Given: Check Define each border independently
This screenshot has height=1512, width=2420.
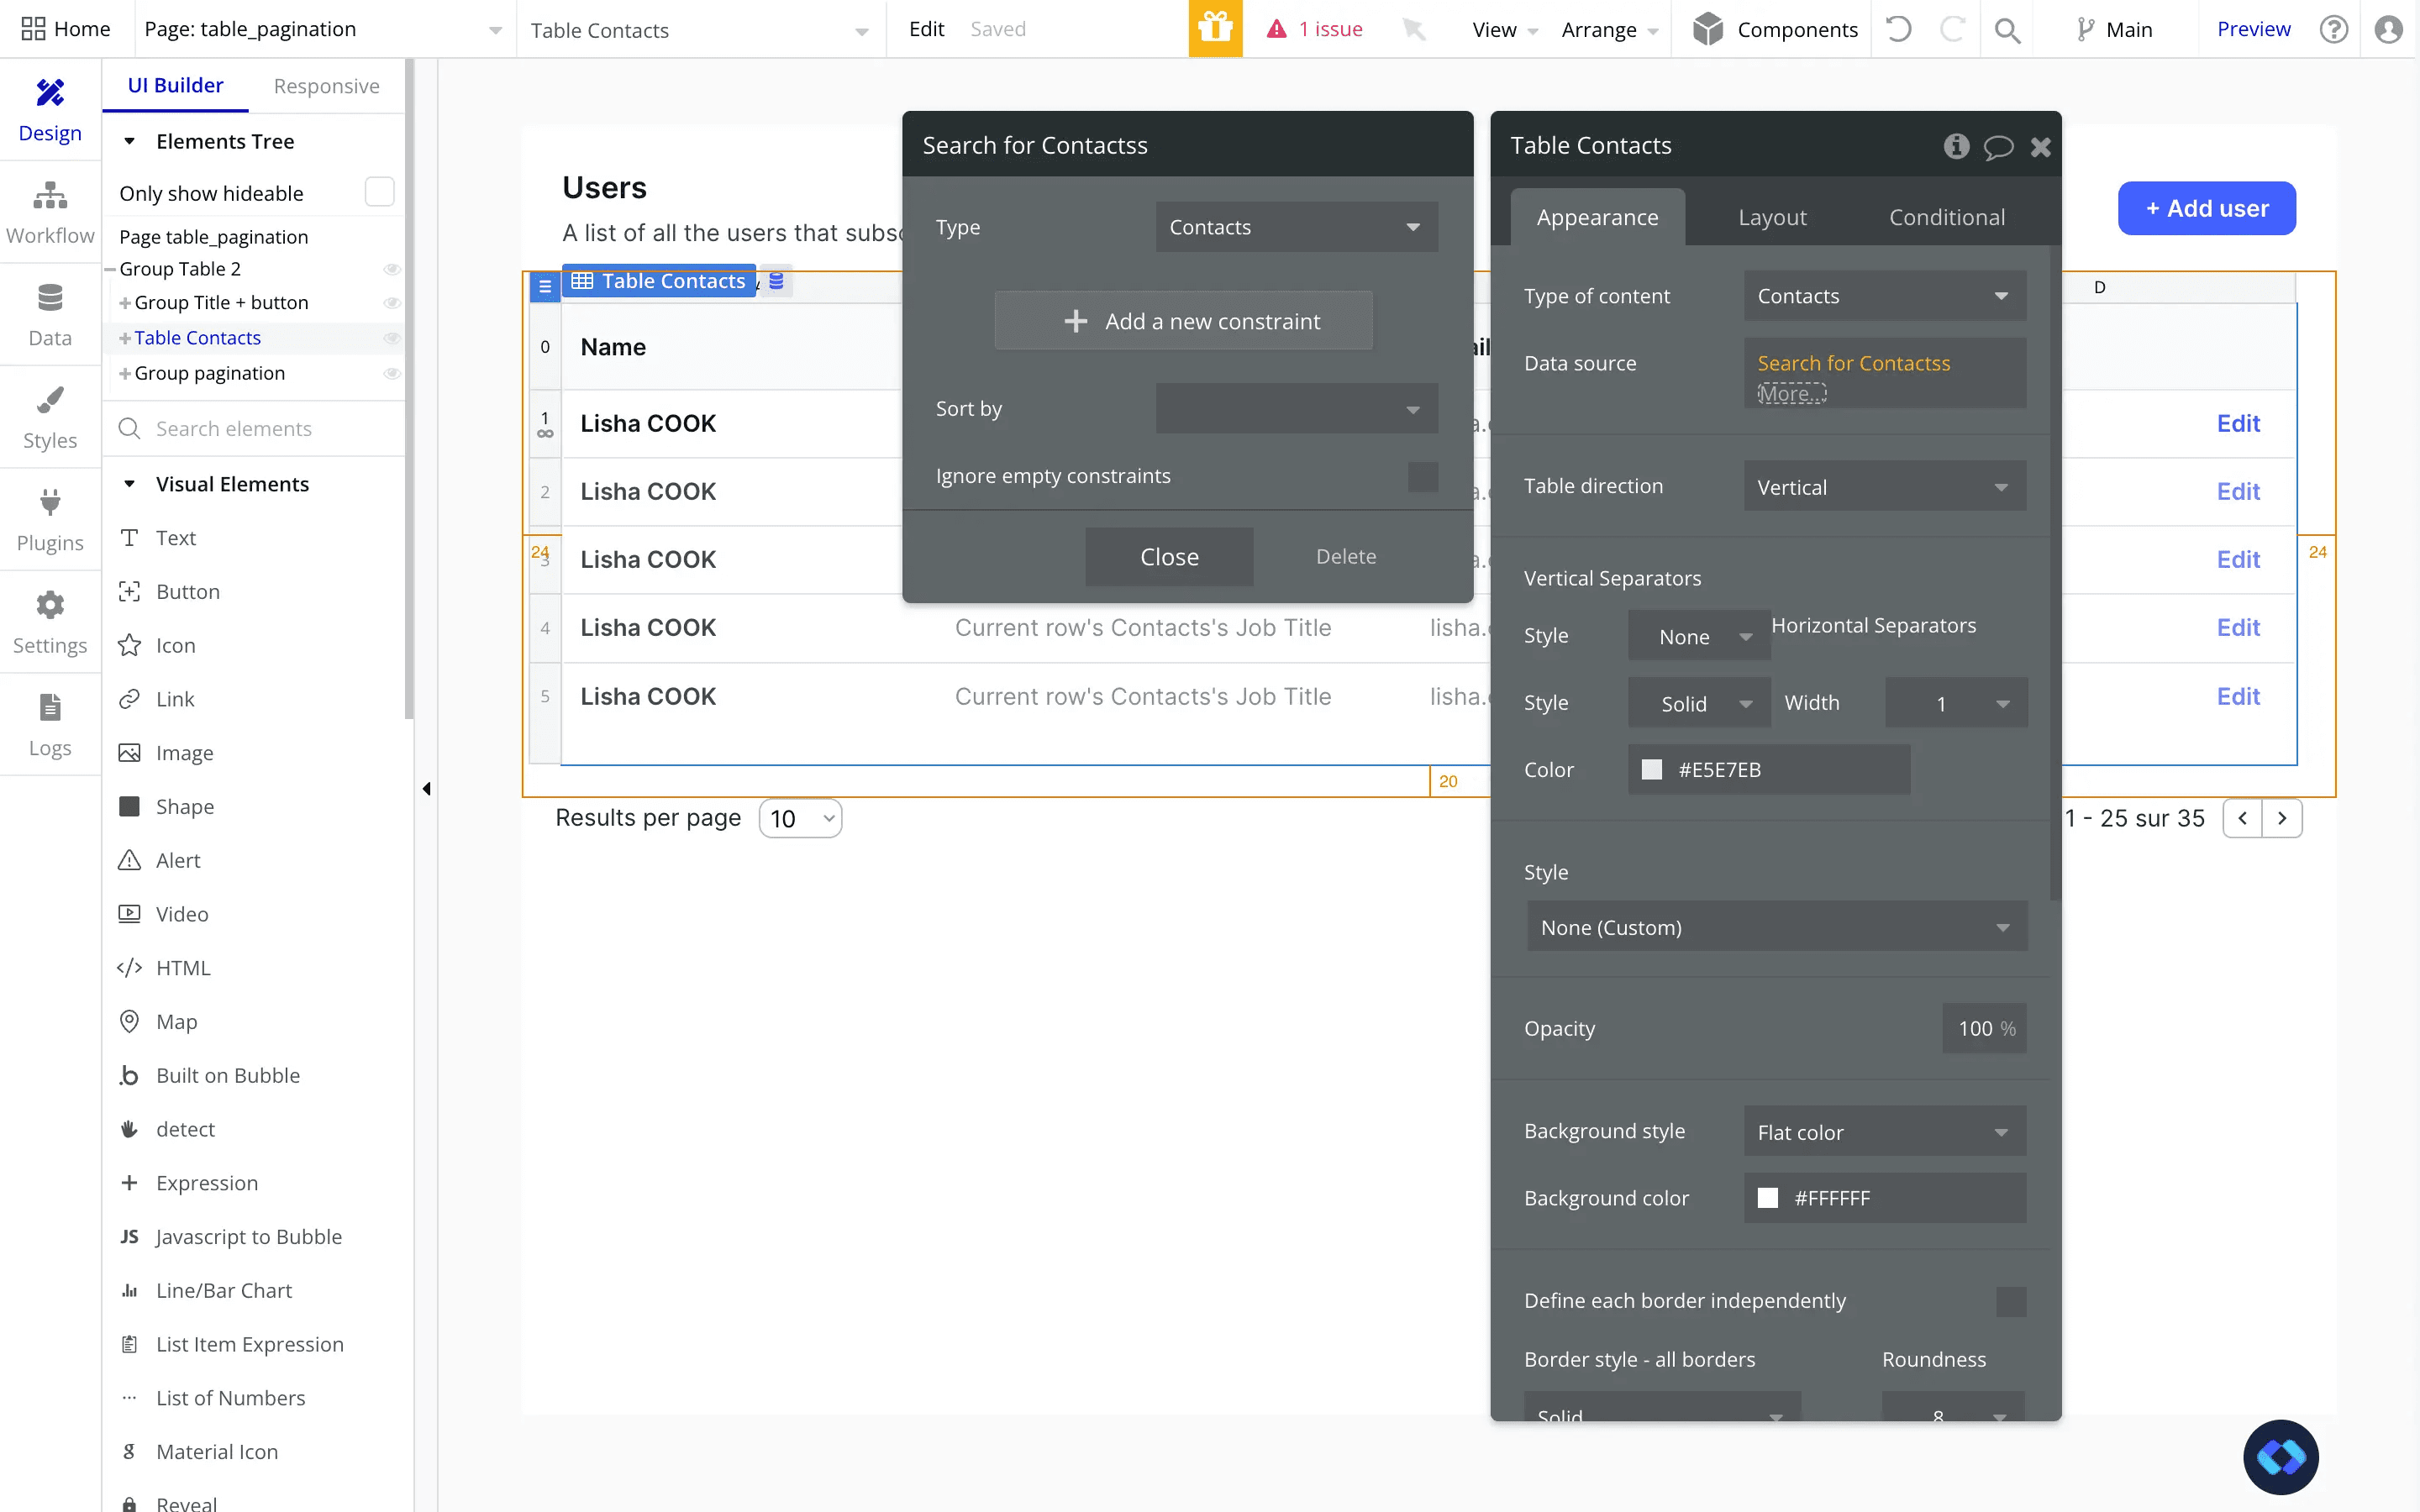Looking at the screenshot, I should click(2011, 1301).
